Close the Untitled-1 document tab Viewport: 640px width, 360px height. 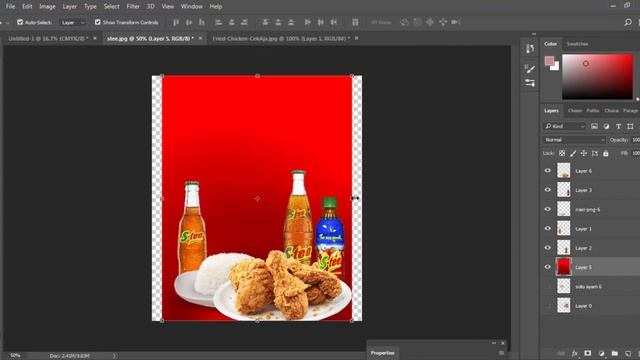point(95,38)
